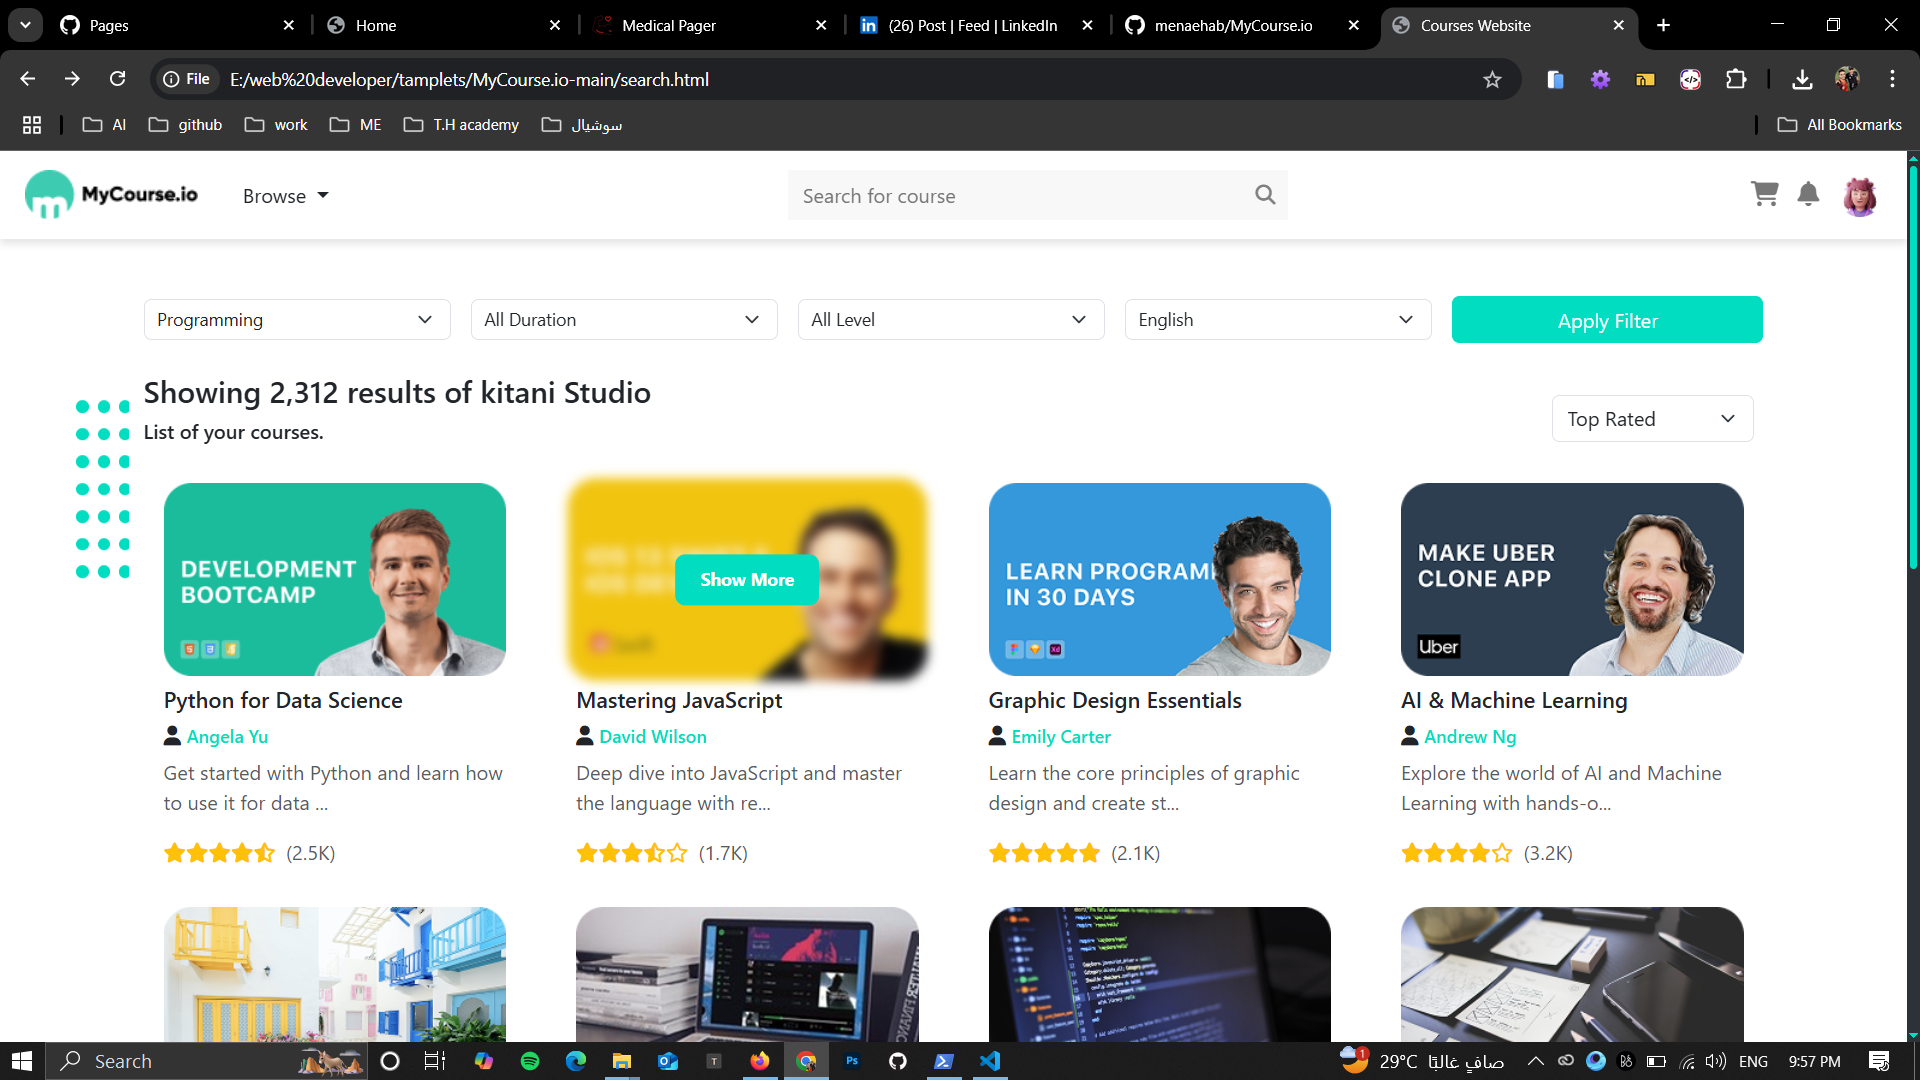
Task: Open the Browse menu
Action: point(285,196)
